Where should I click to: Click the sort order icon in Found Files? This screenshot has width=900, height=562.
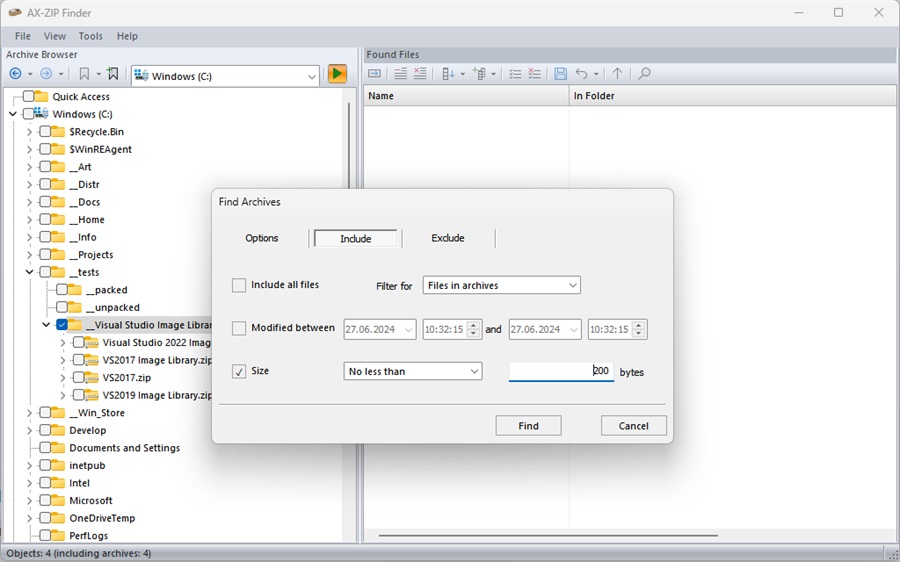pyautogui.click(x=448, y=73)
